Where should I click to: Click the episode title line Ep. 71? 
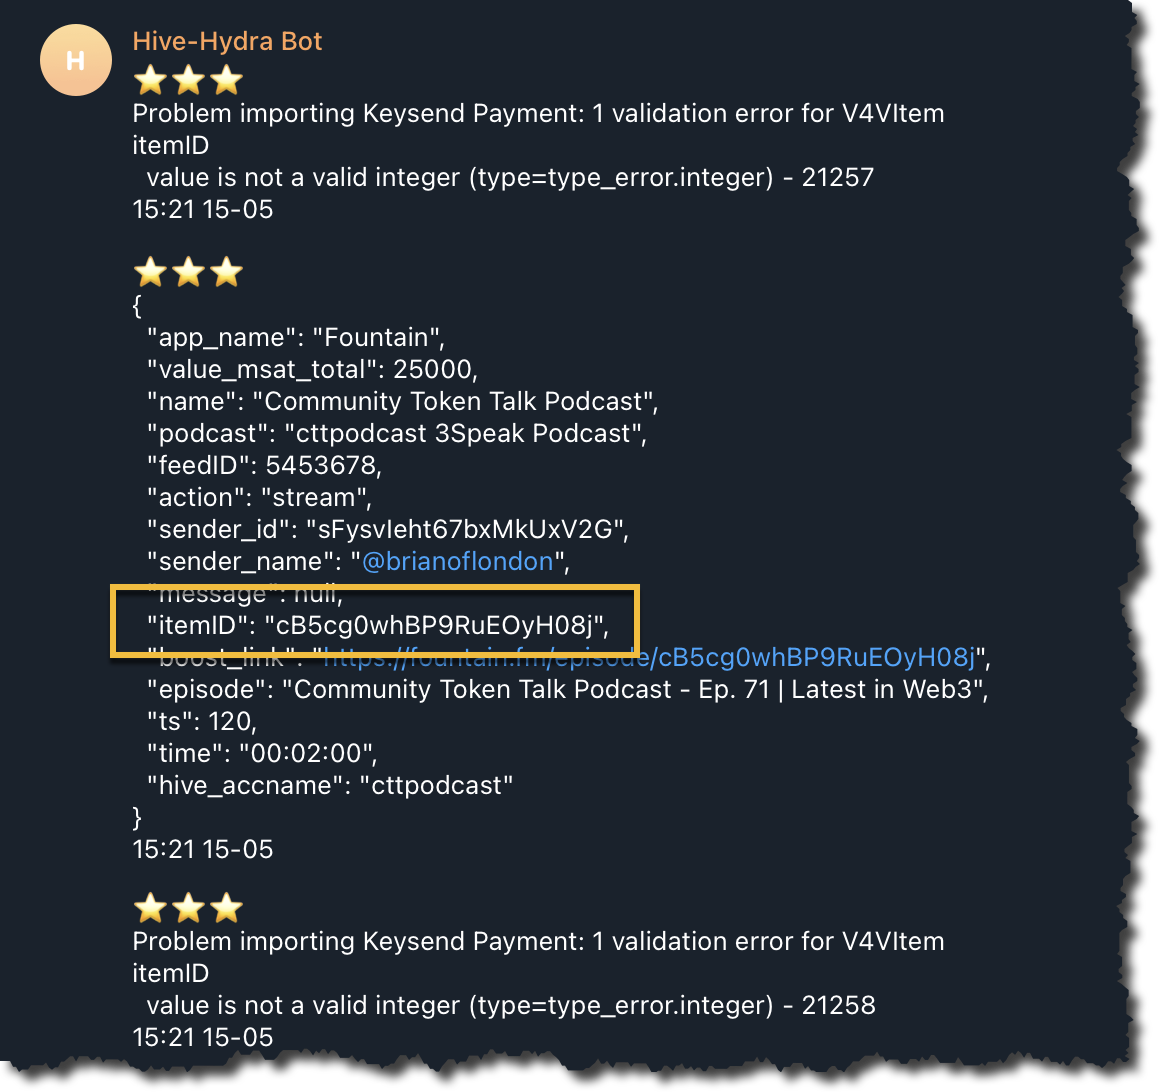(x=567, y=690)
